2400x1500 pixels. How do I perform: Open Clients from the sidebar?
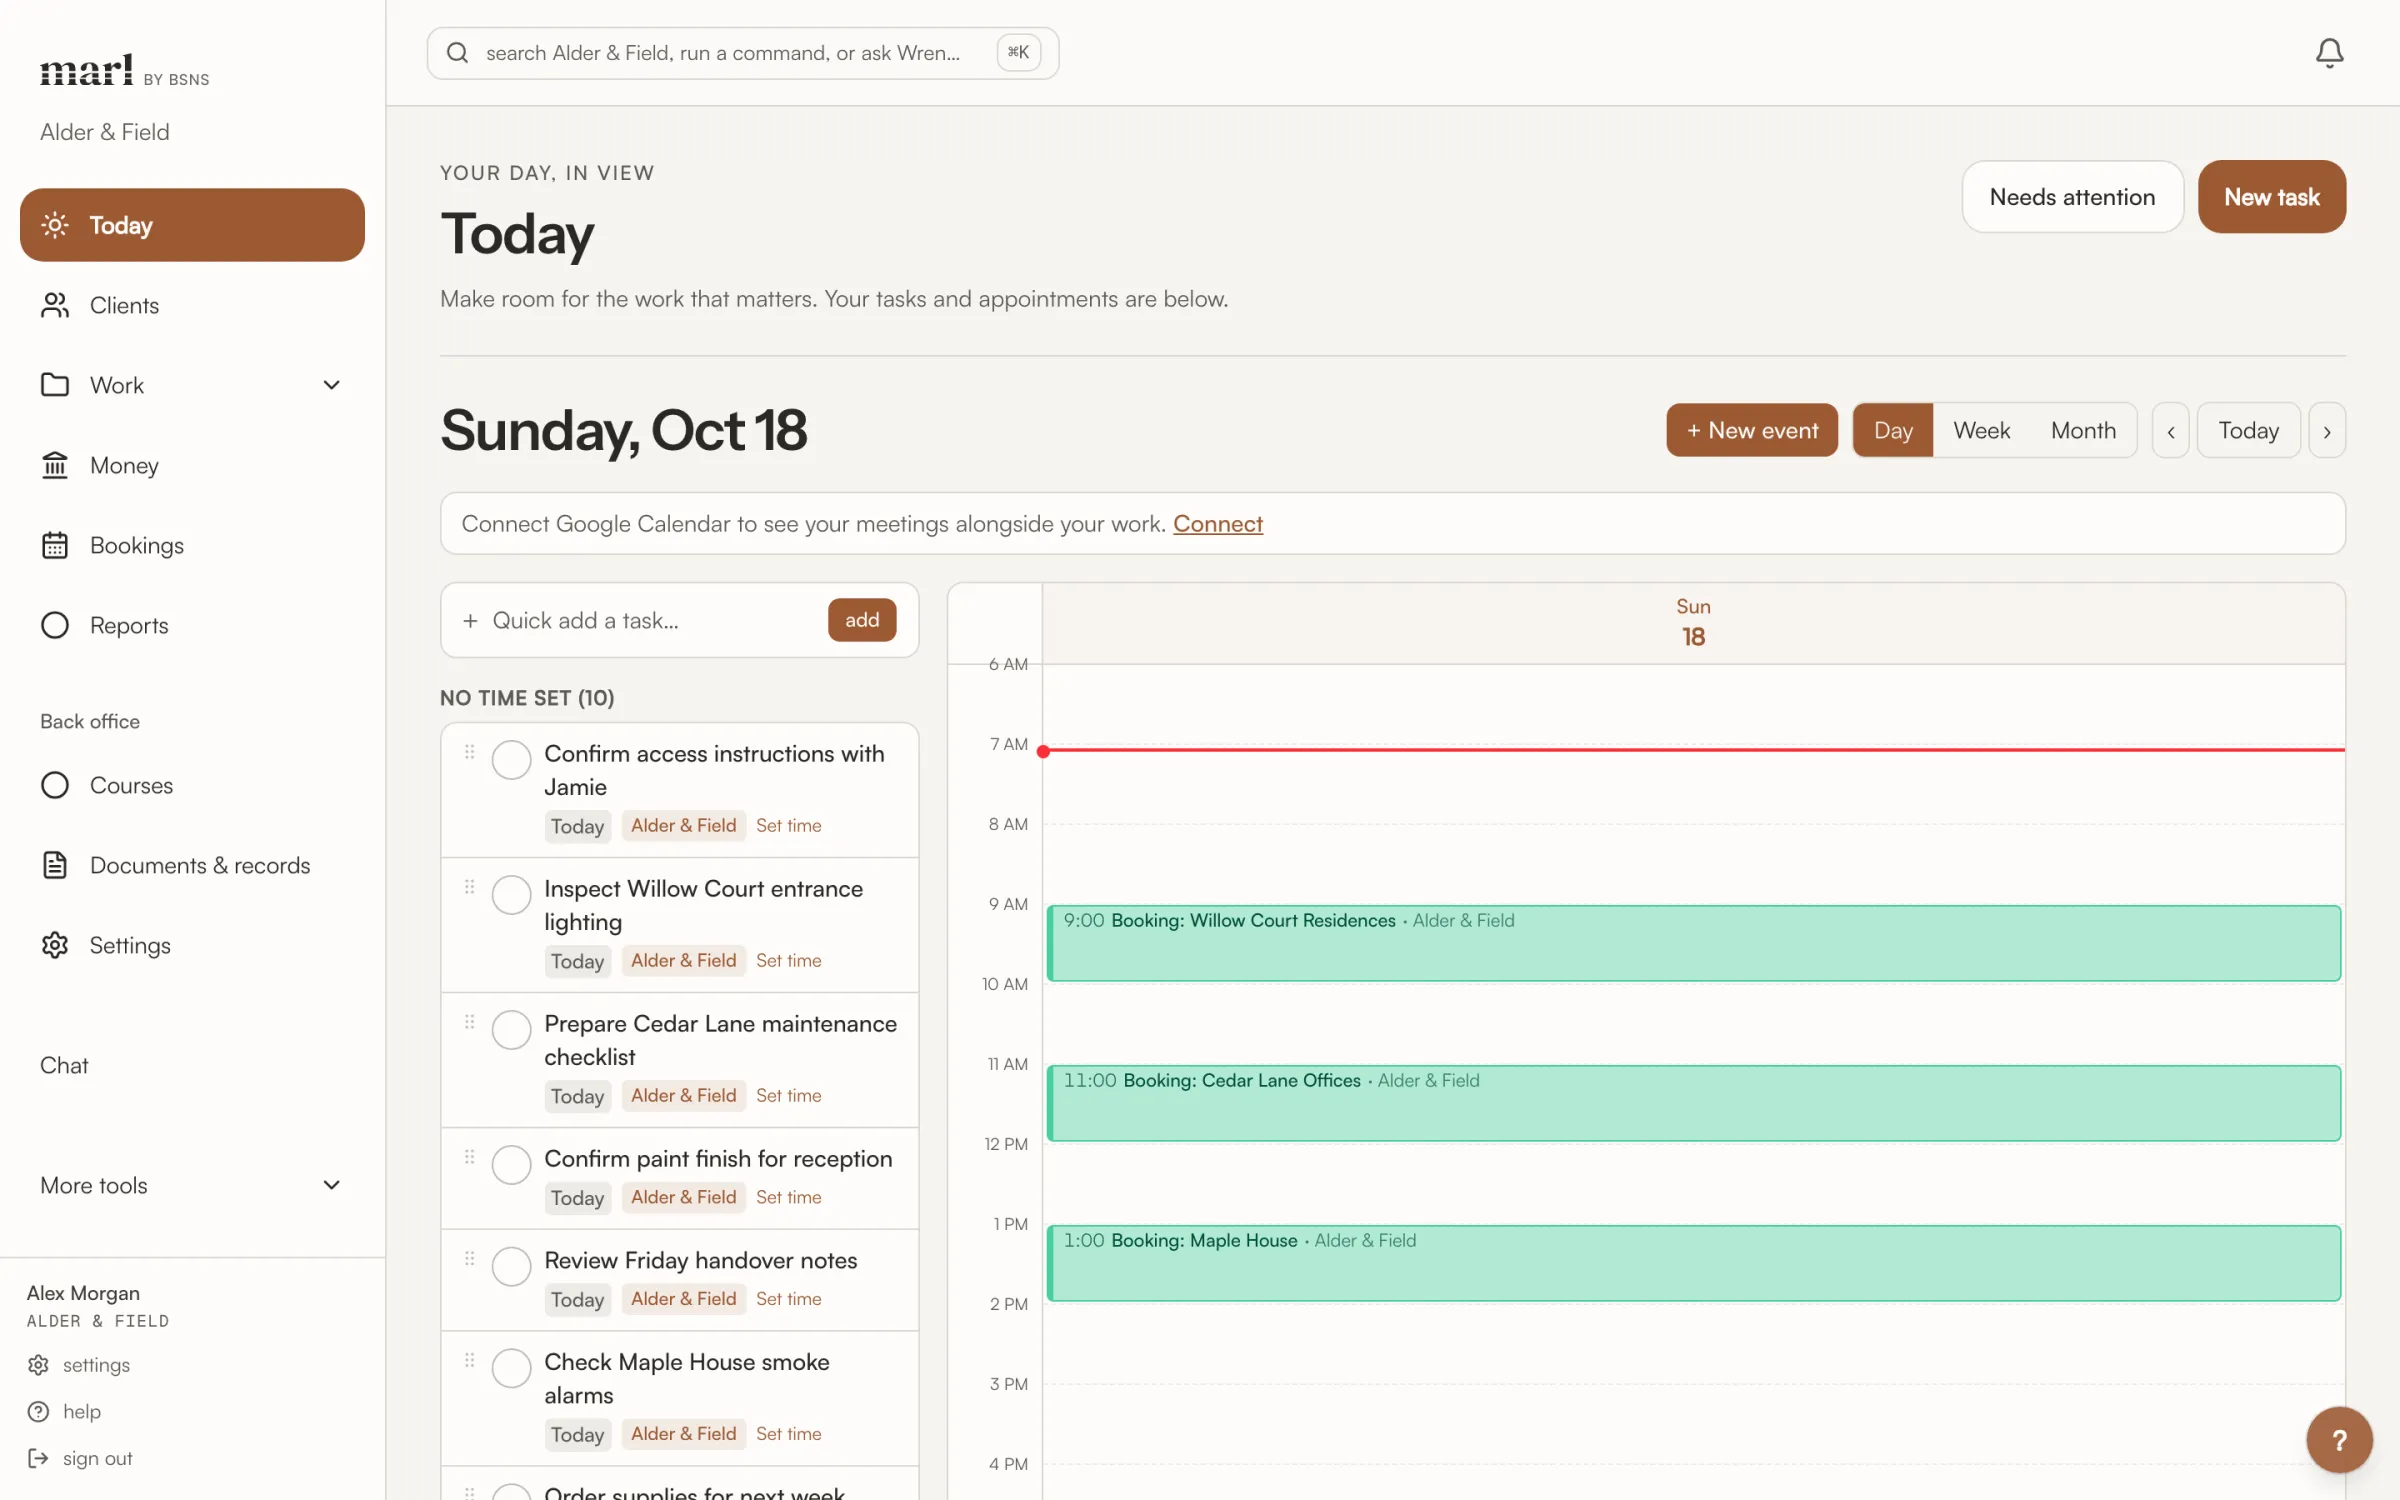pos(192,305)
